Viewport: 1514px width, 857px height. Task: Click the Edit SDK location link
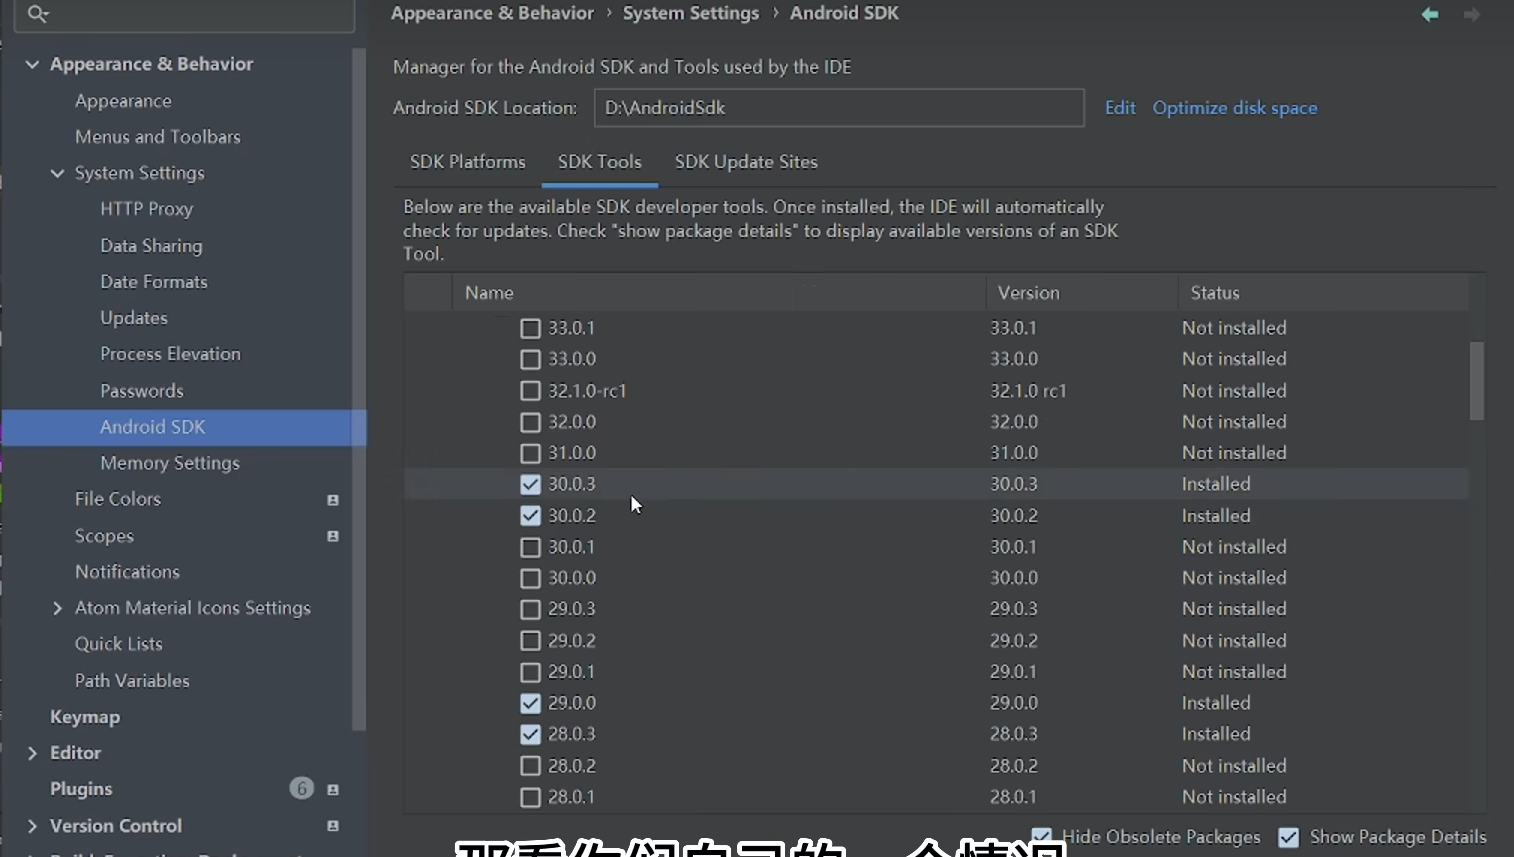point(1120,108)
